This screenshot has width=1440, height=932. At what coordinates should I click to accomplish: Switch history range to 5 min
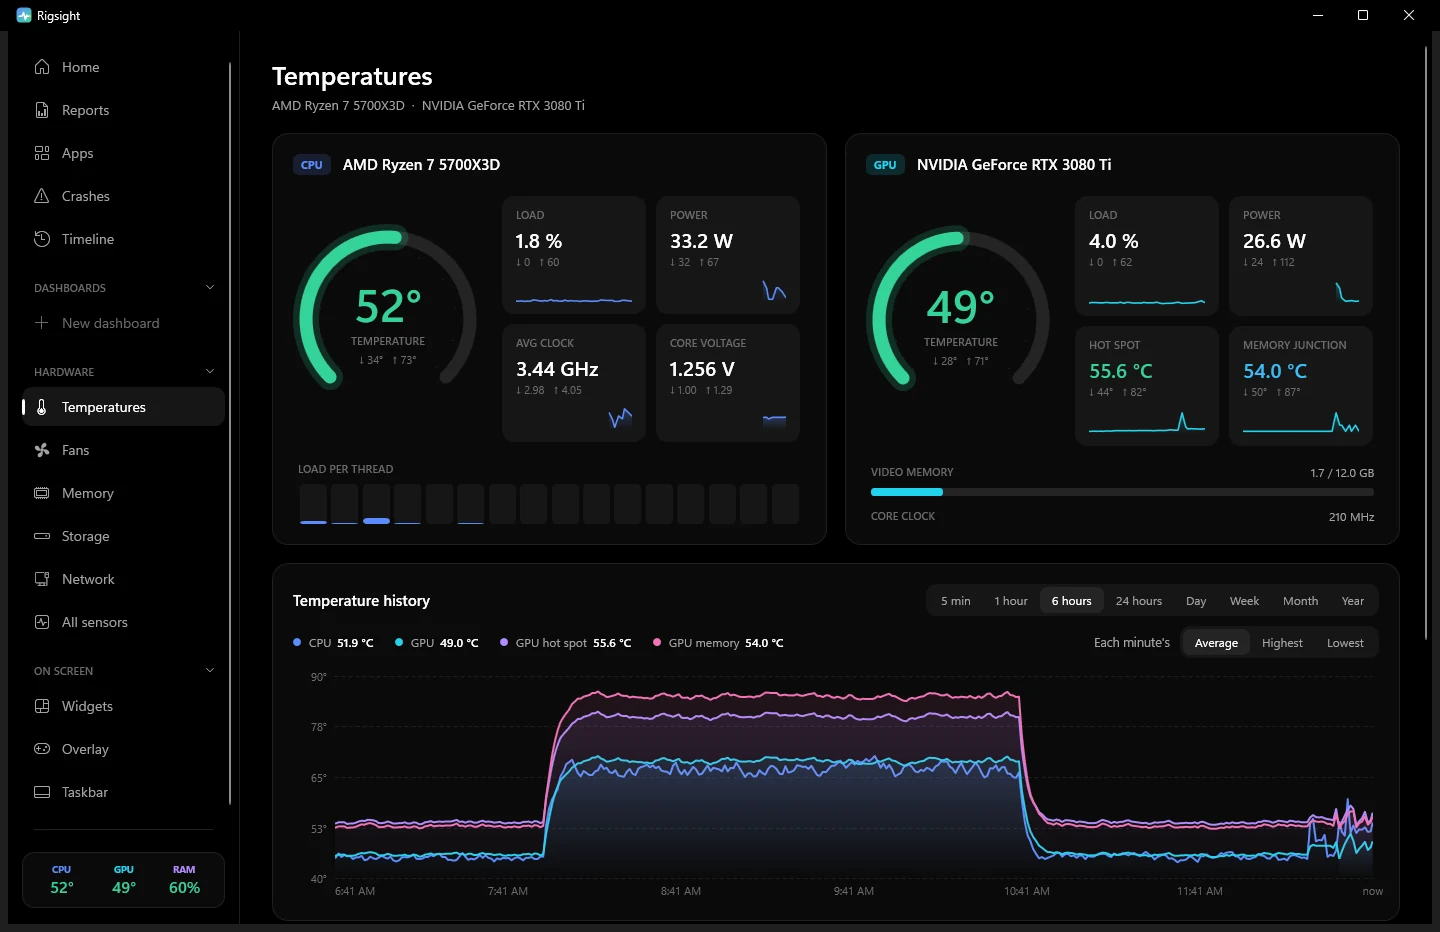click(x=955, y=601)
